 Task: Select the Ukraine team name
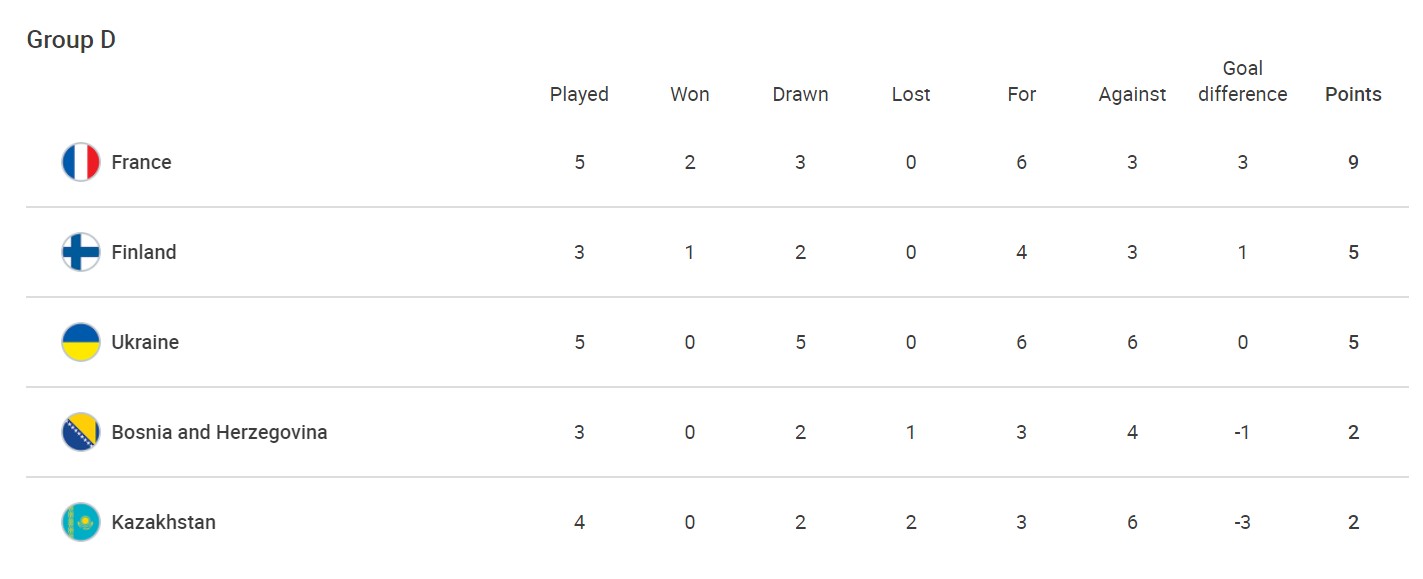[x=145, y=342]
